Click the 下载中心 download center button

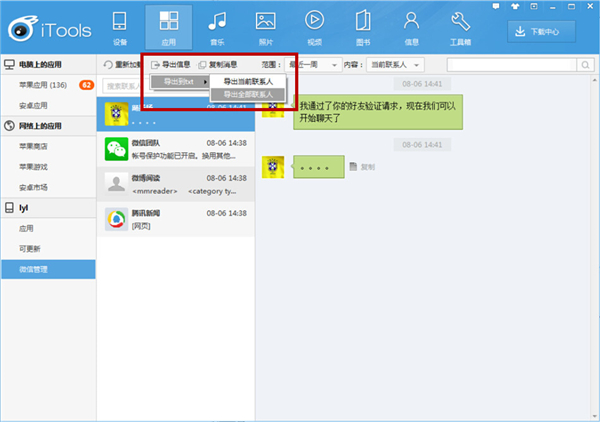click(541, 31)
